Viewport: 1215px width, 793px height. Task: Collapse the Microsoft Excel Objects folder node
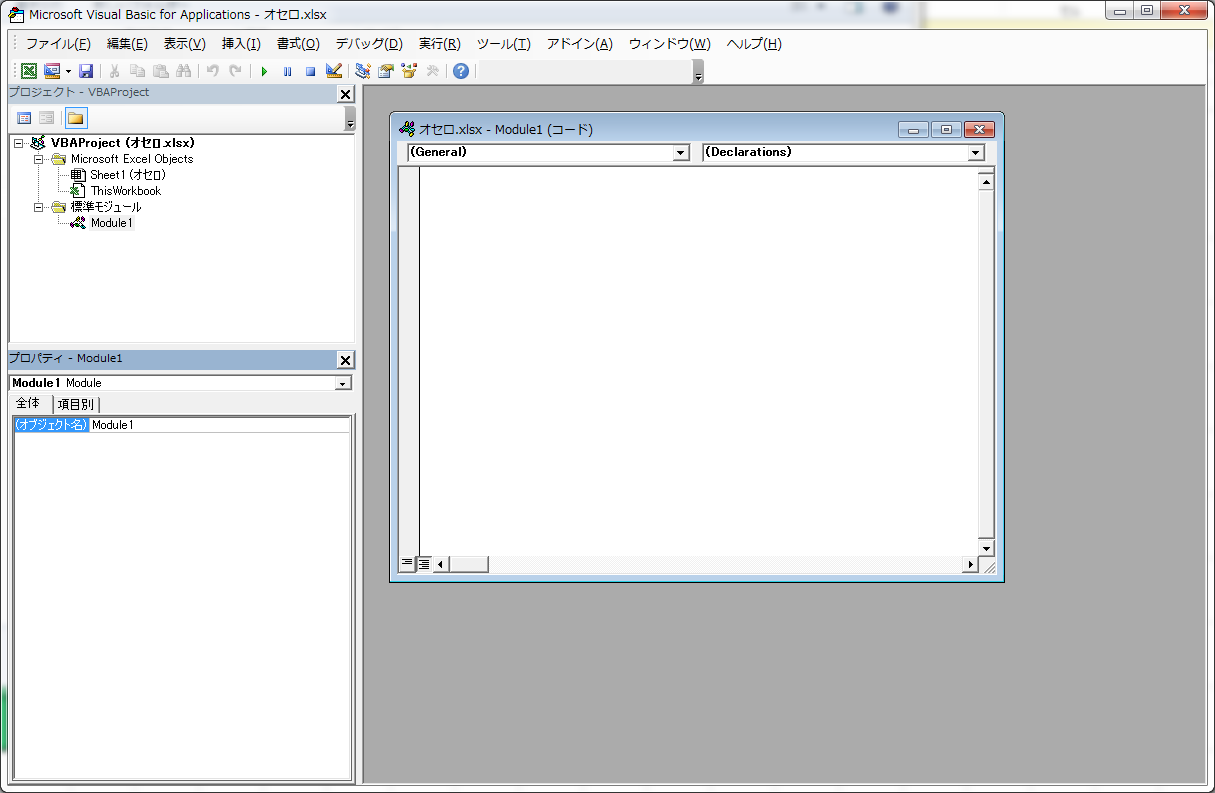click(39, 159)
